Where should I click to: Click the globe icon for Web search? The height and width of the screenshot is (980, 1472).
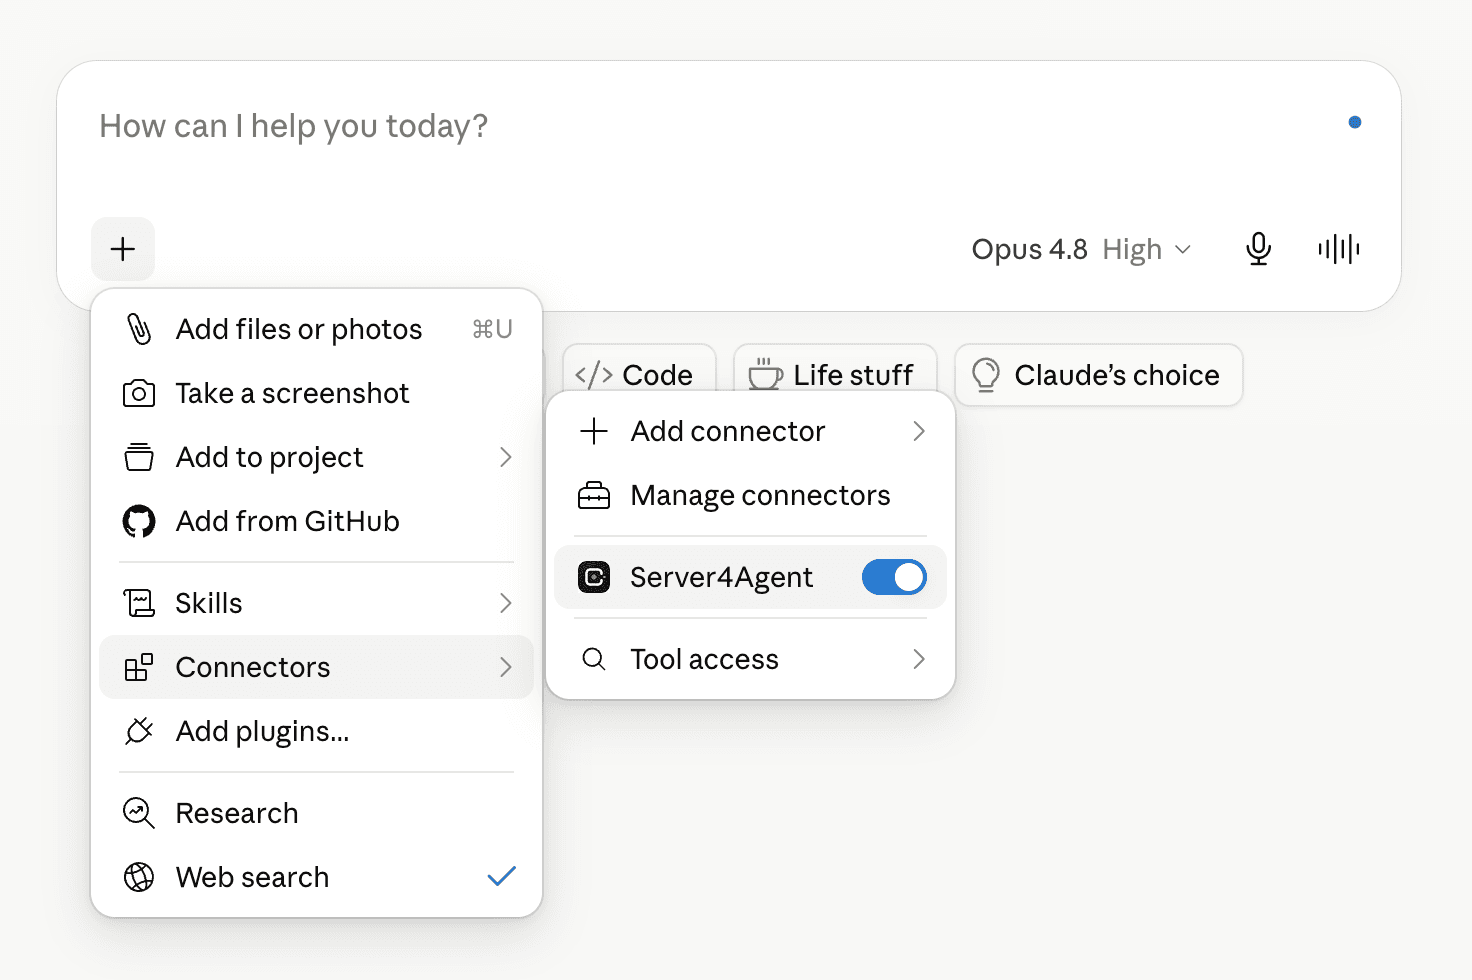[x=139, y=877]
